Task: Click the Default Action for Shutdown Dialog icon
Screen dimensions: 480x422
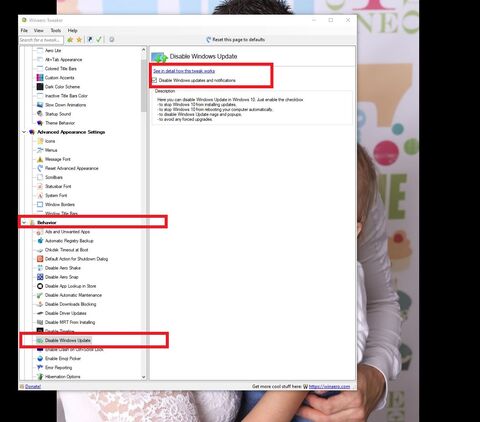Action: click(40, 259)
